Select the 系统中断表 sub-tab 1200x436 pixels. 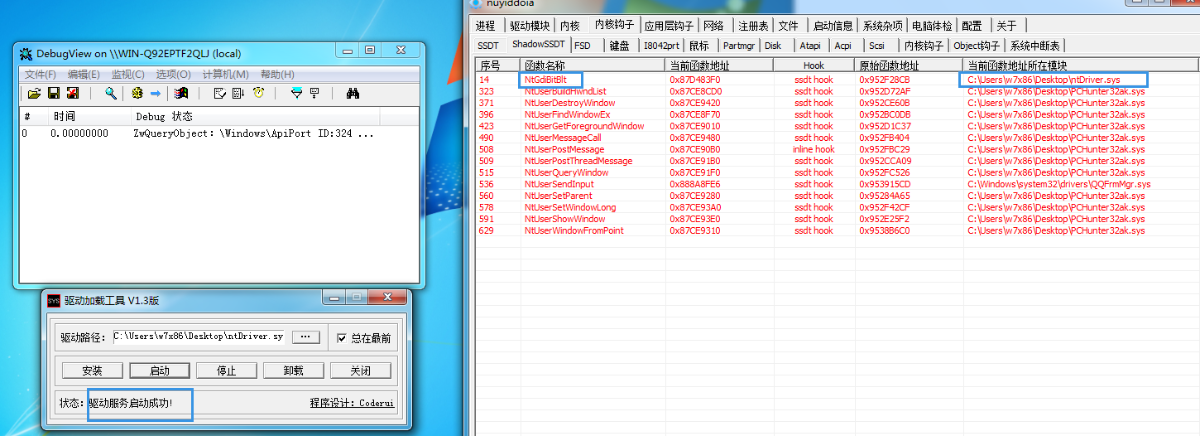(x=1036, y=45)
